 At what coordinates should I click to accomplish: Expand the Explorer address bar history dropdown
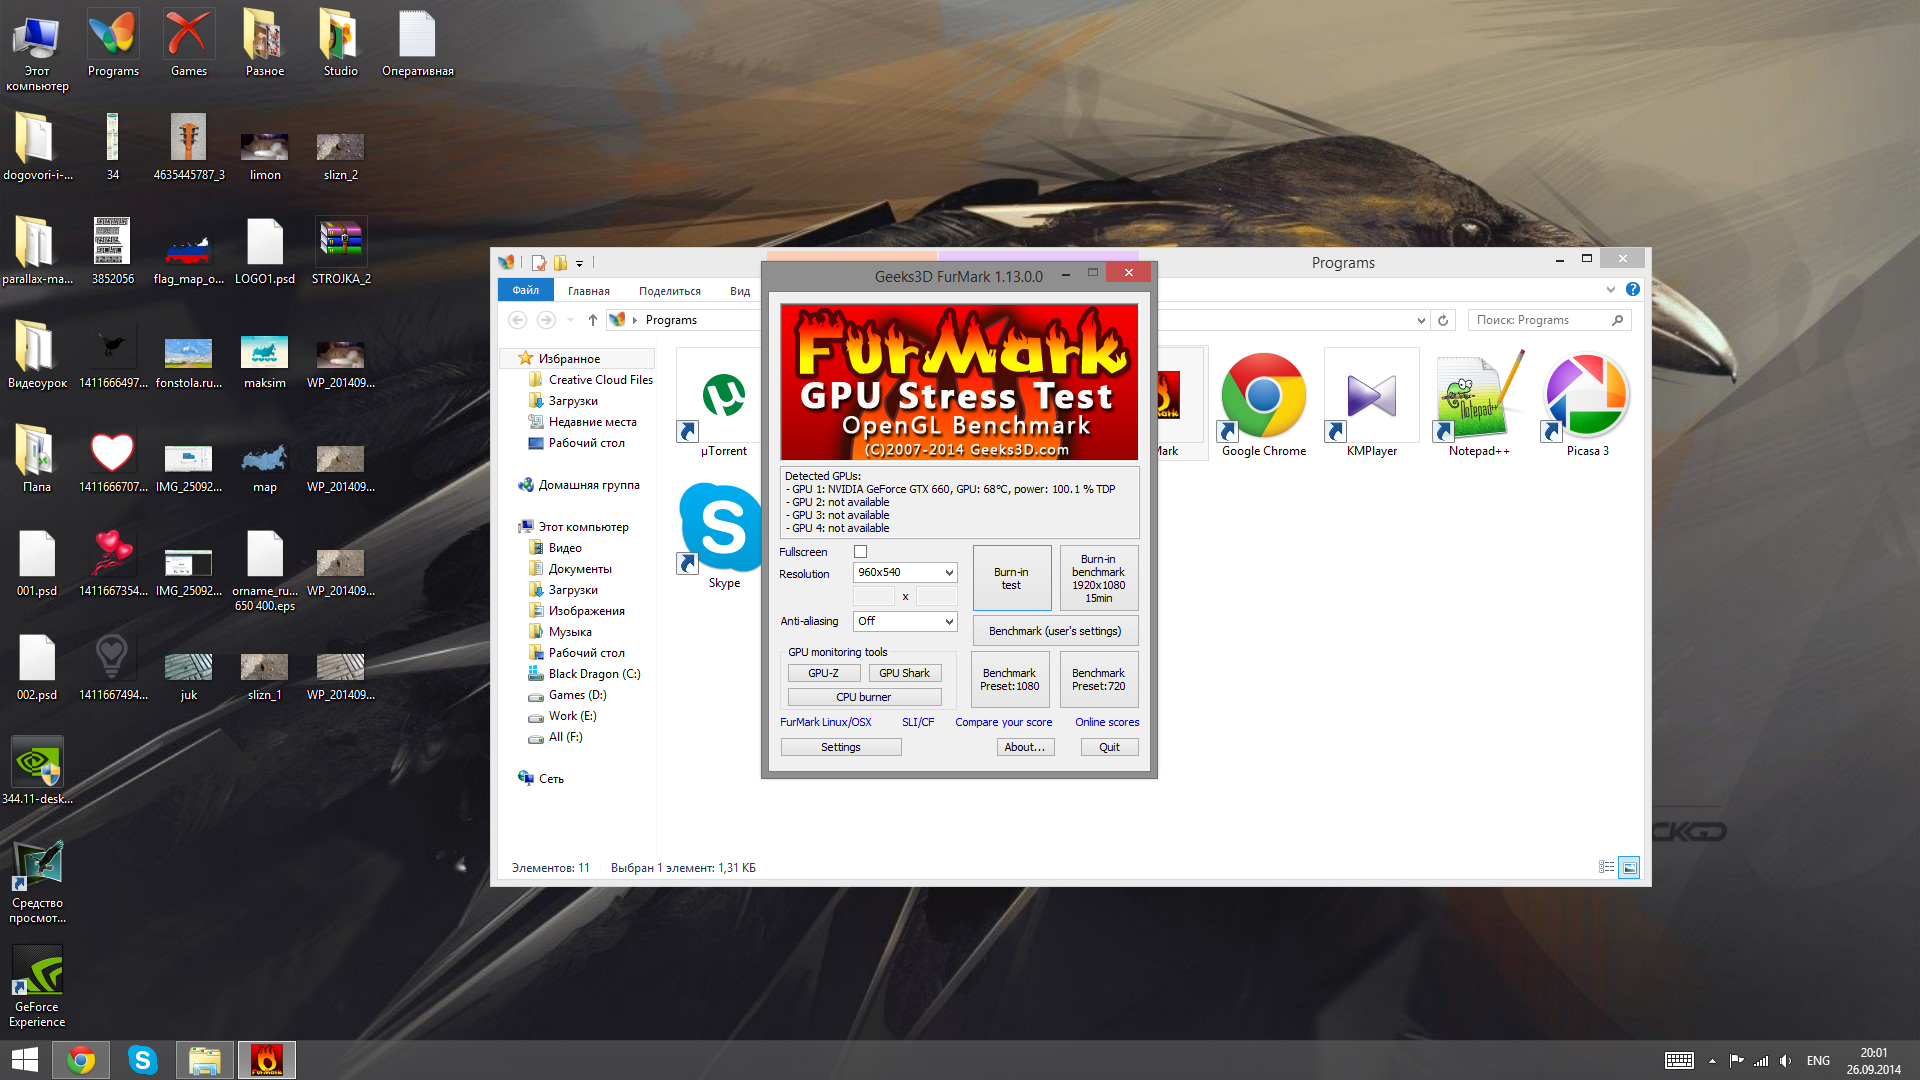[1421, 320]
